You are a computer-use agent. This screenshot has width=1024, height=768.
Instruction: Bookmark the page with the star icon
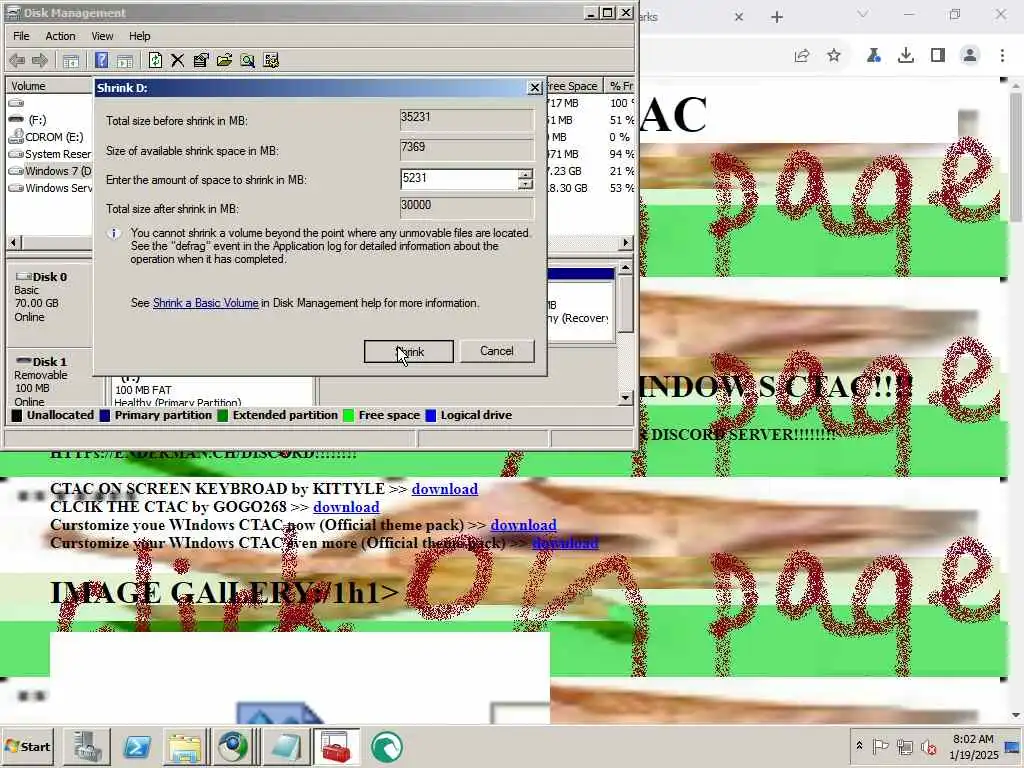pos(834,56)
